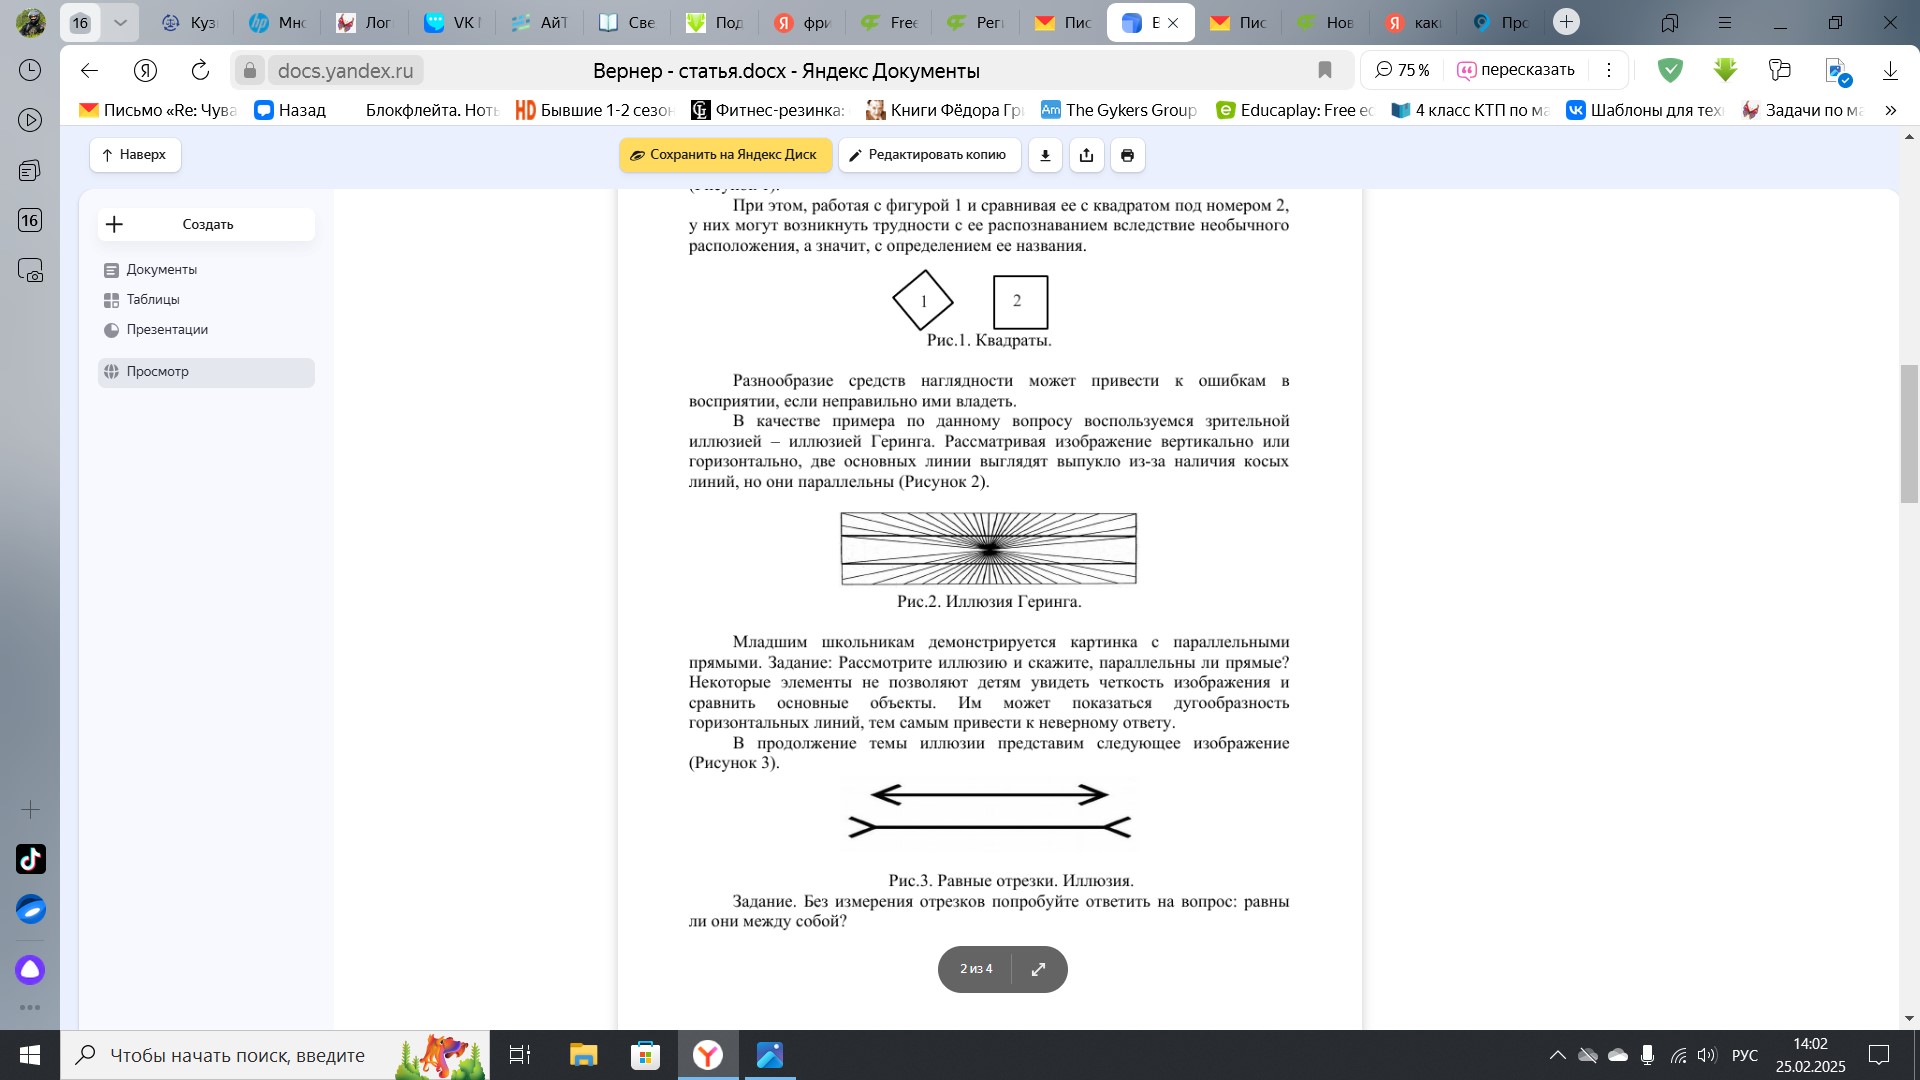Open the volume control in tray

1707,1055
